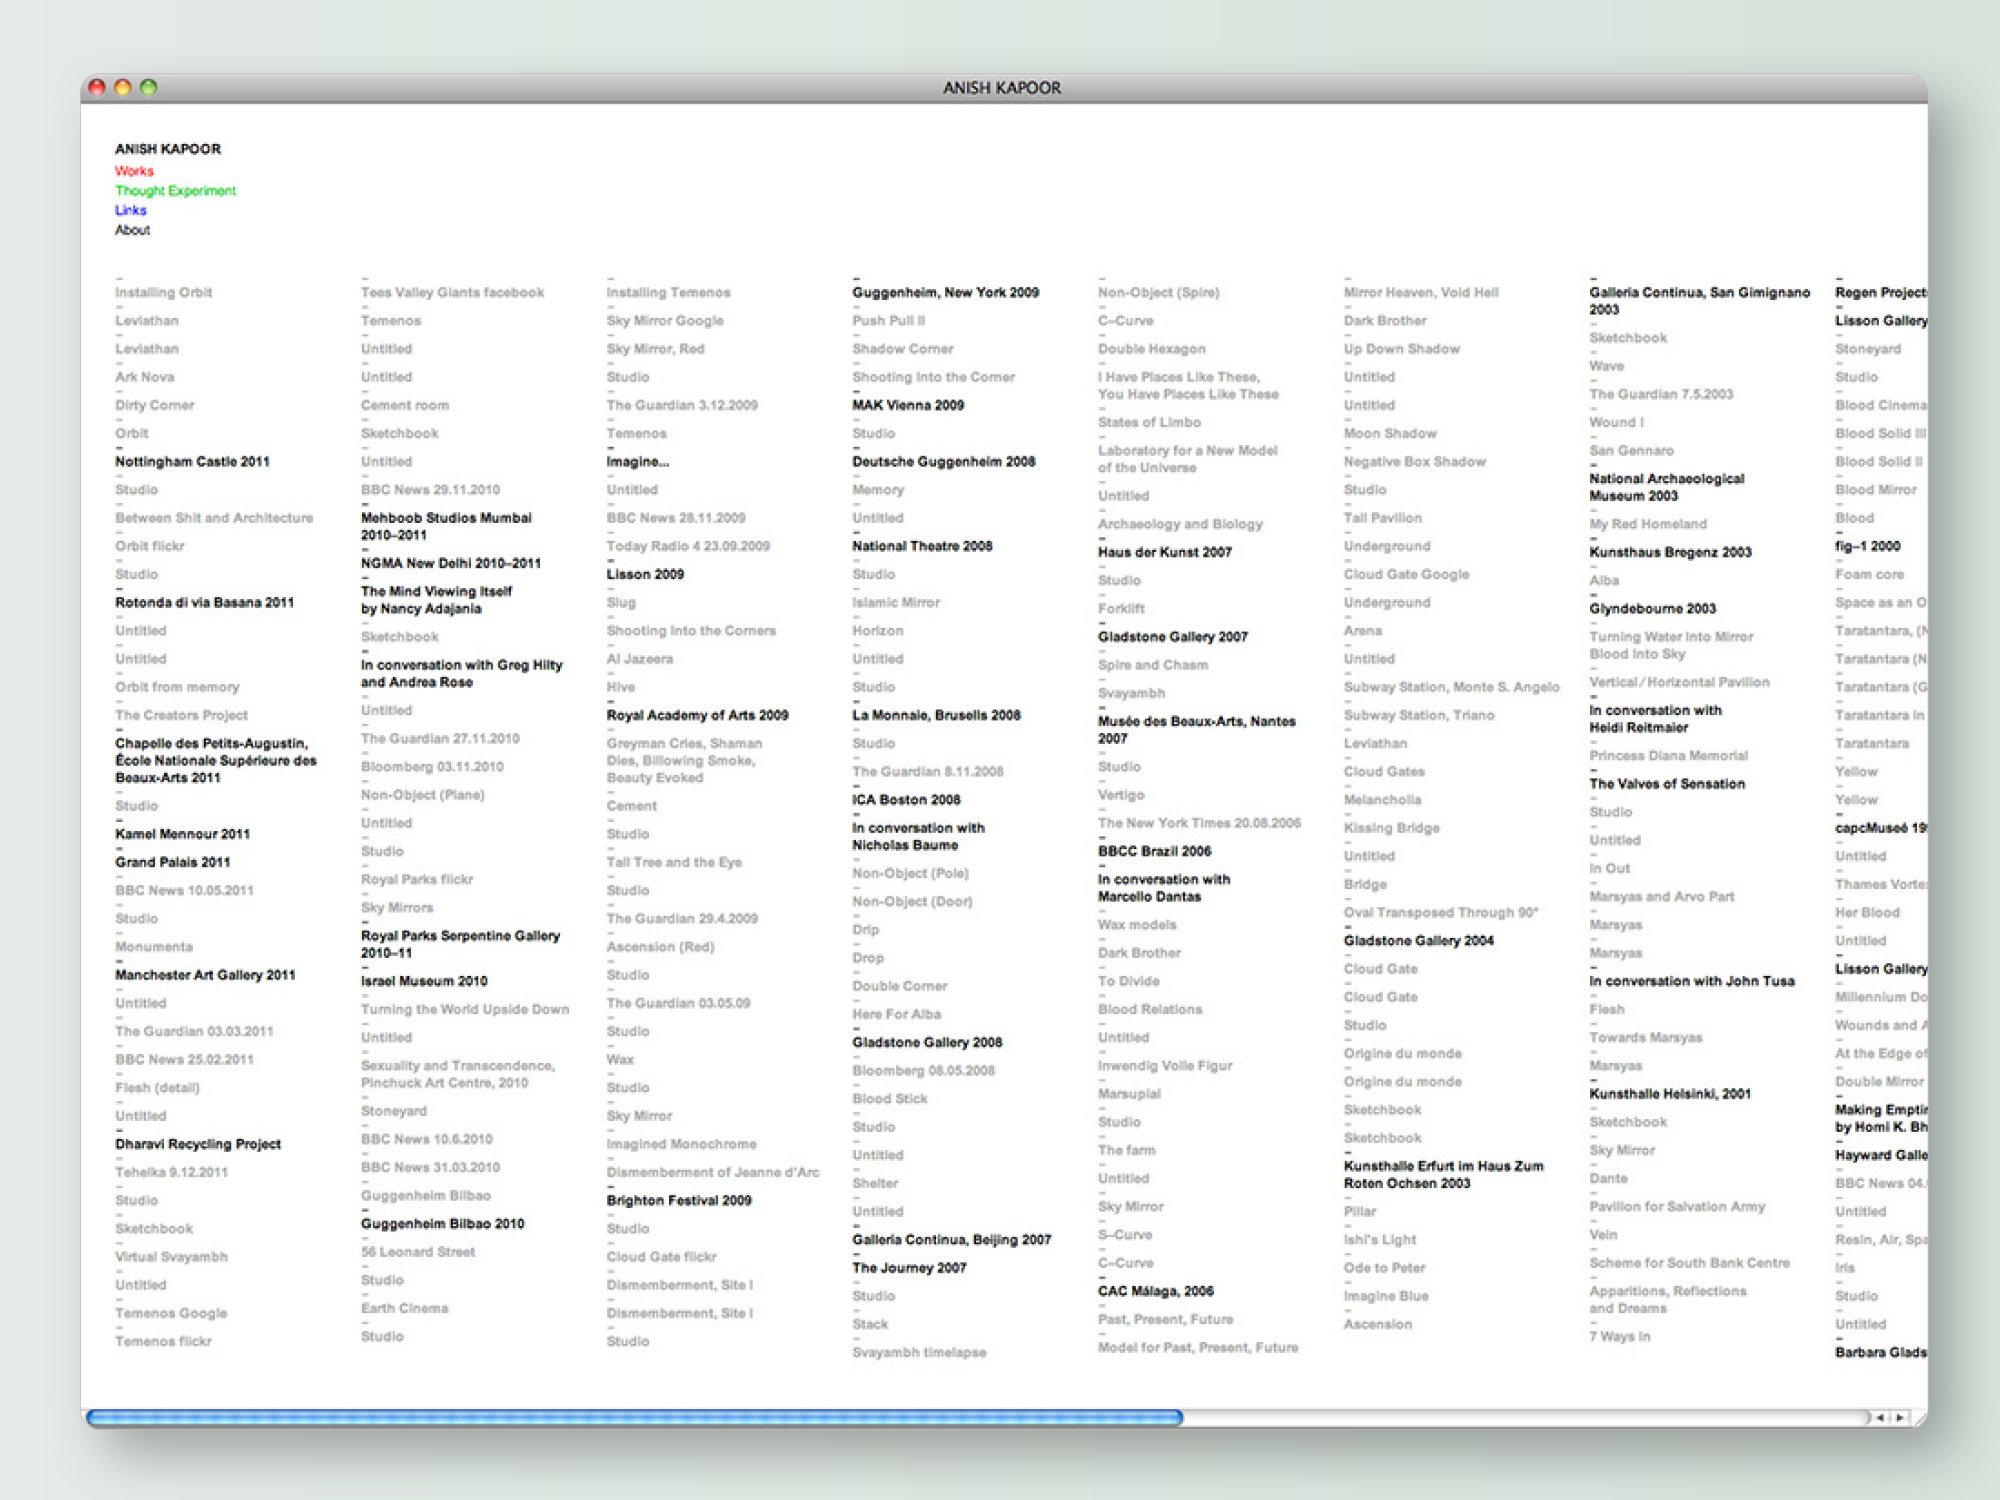The width and height of the screenshot is (2000, 1500).
Task: Open CAC Málaga, 2006 link
Action: click(x=1155, y=1291)
